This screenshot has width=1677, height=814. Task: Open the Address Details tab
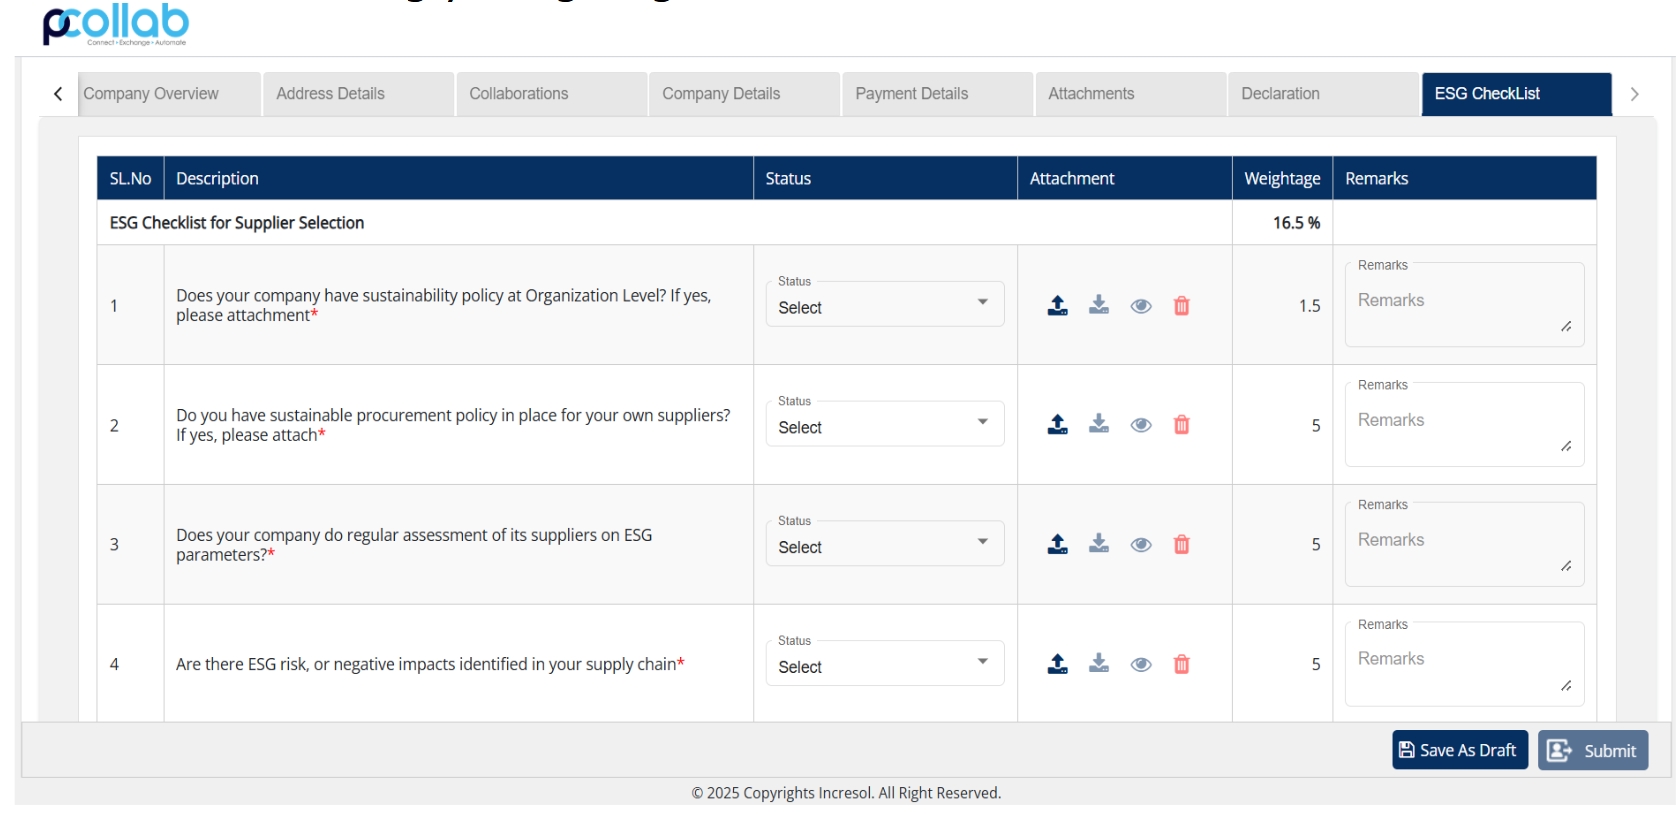(x=359, y=94)
